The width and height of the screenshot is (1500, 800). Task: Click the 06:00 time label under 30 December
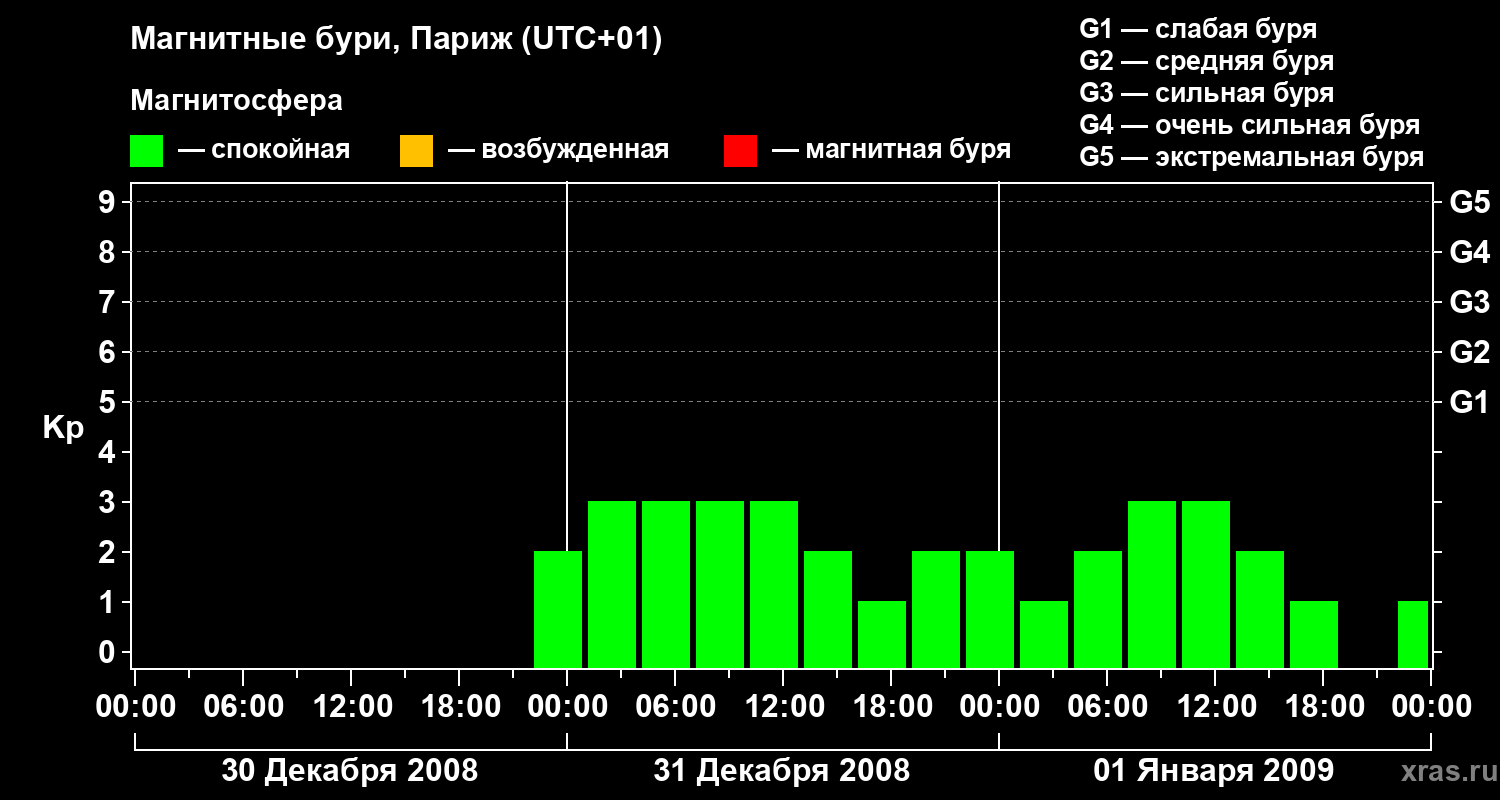click(x=242, y=707)
